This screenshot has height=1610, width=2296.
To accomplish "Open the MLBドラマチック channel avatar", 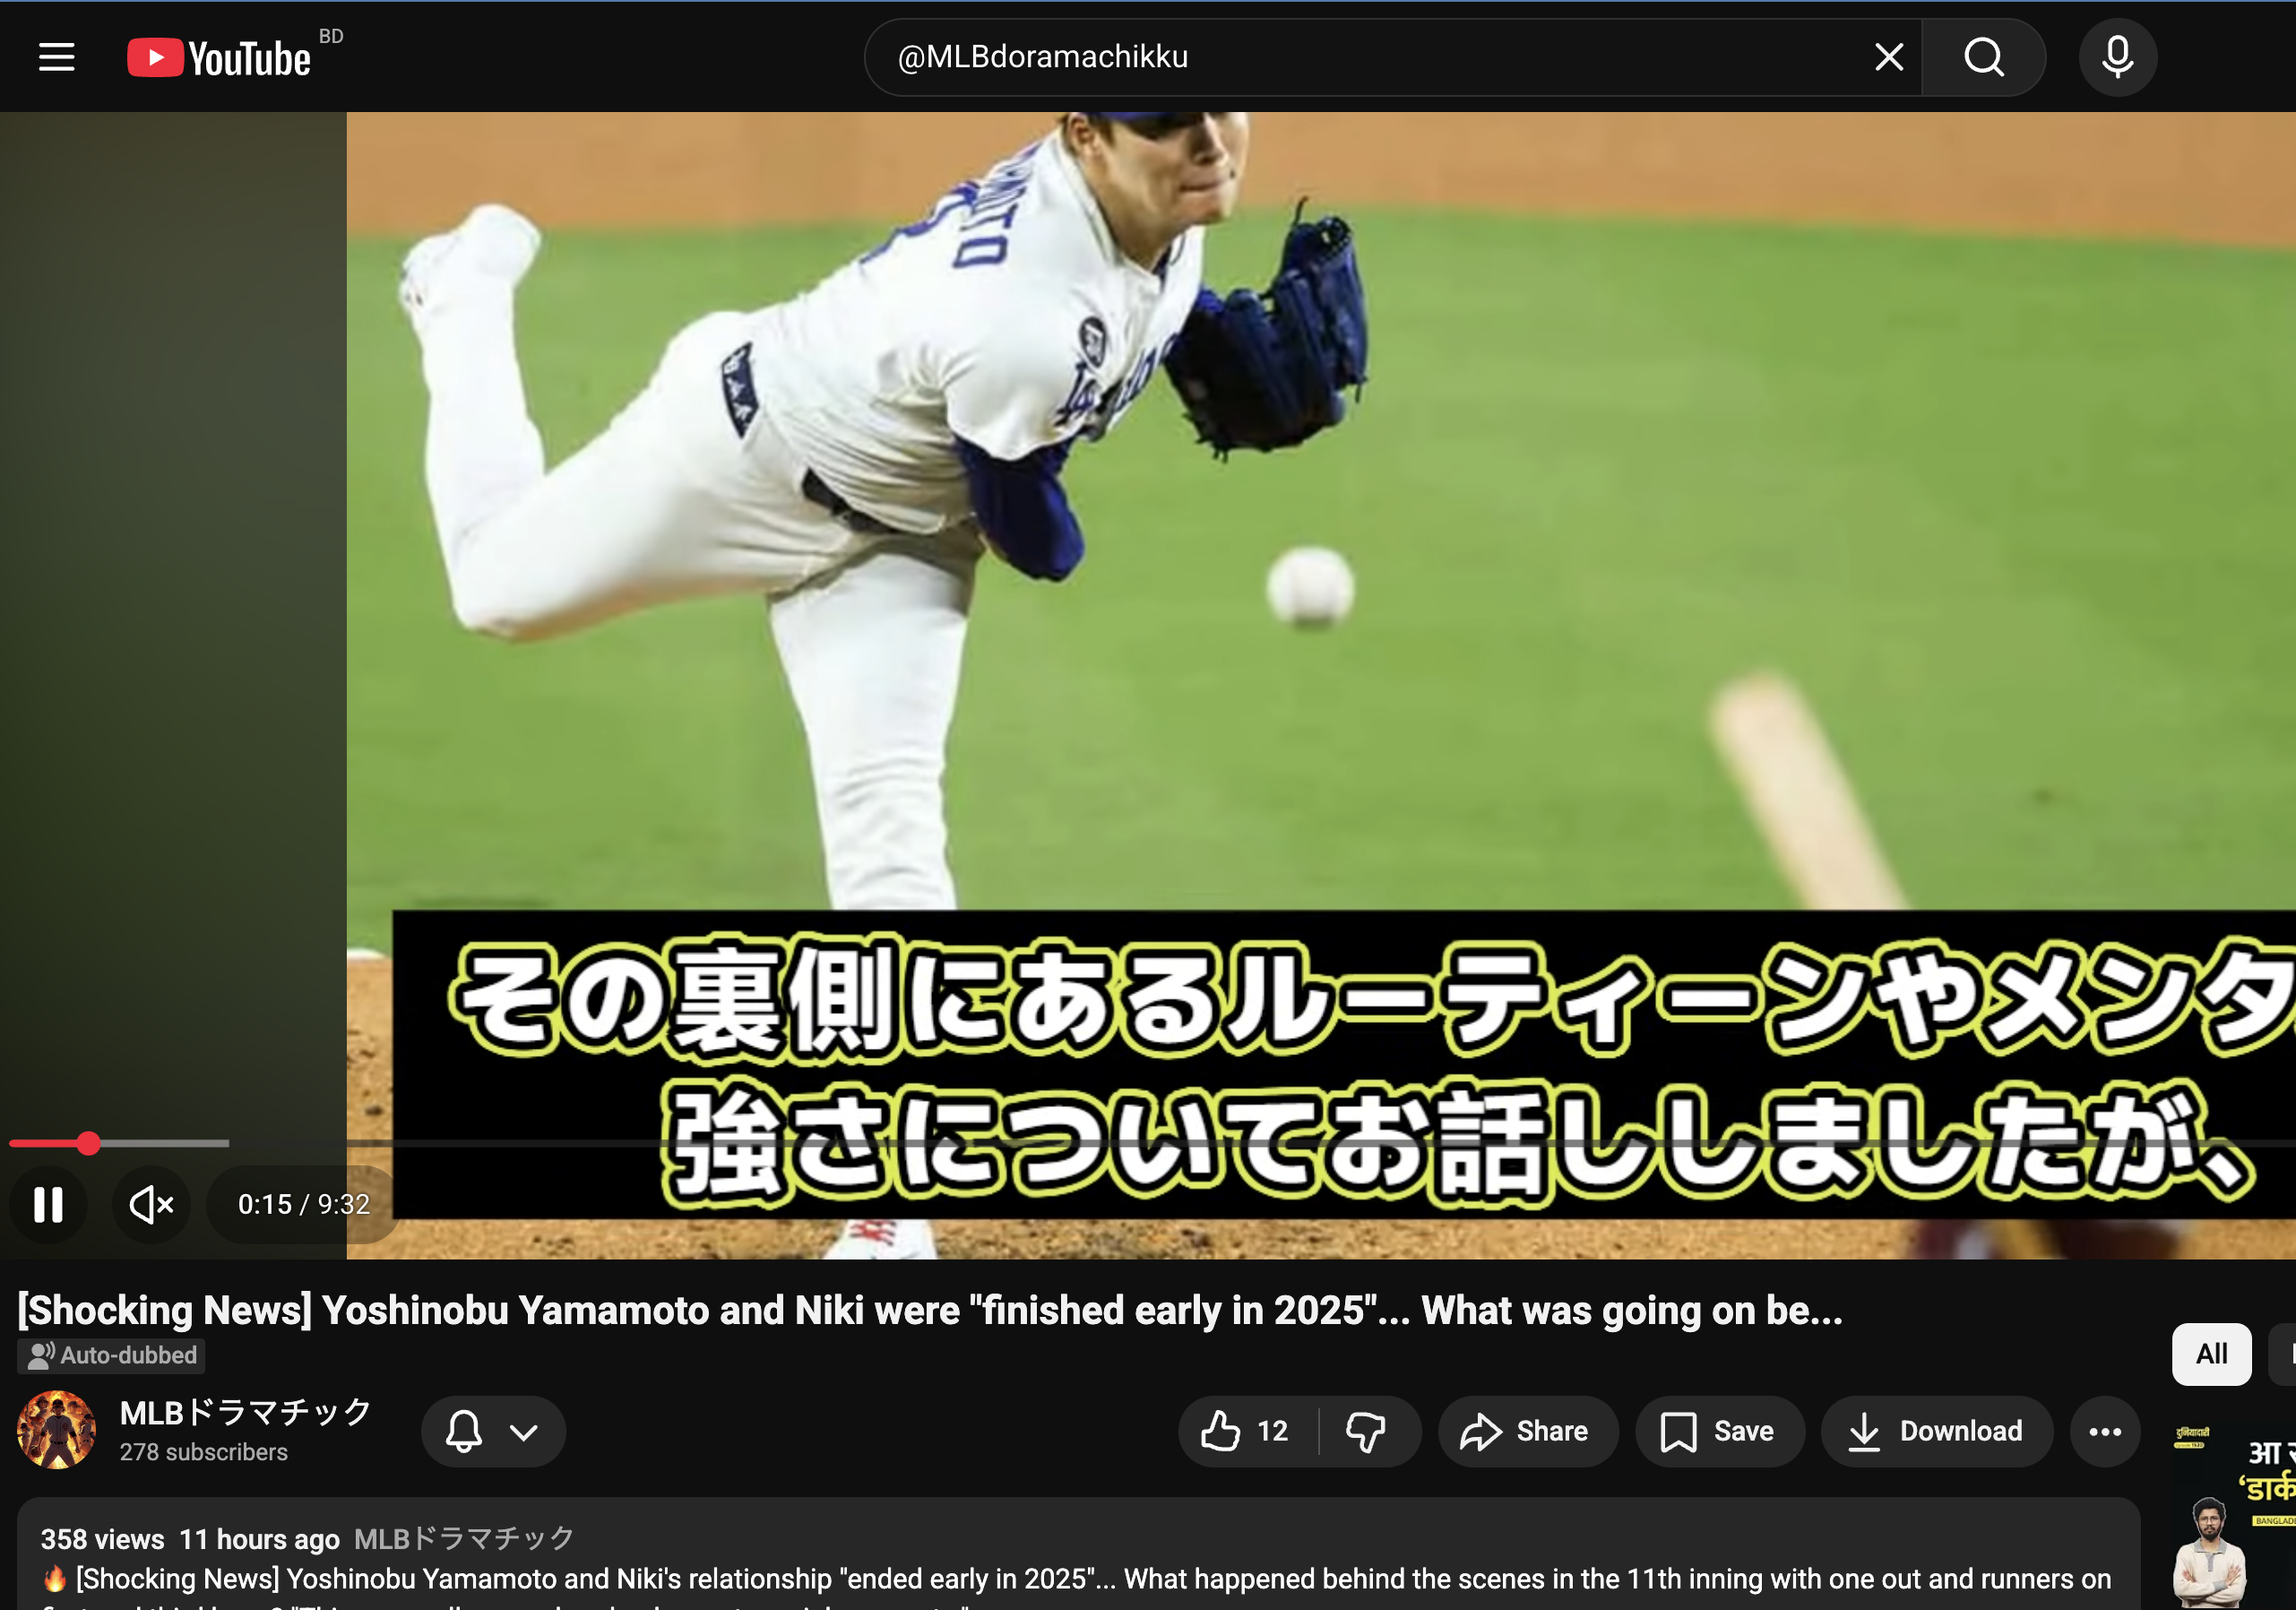I will (x=57, y=1430).
